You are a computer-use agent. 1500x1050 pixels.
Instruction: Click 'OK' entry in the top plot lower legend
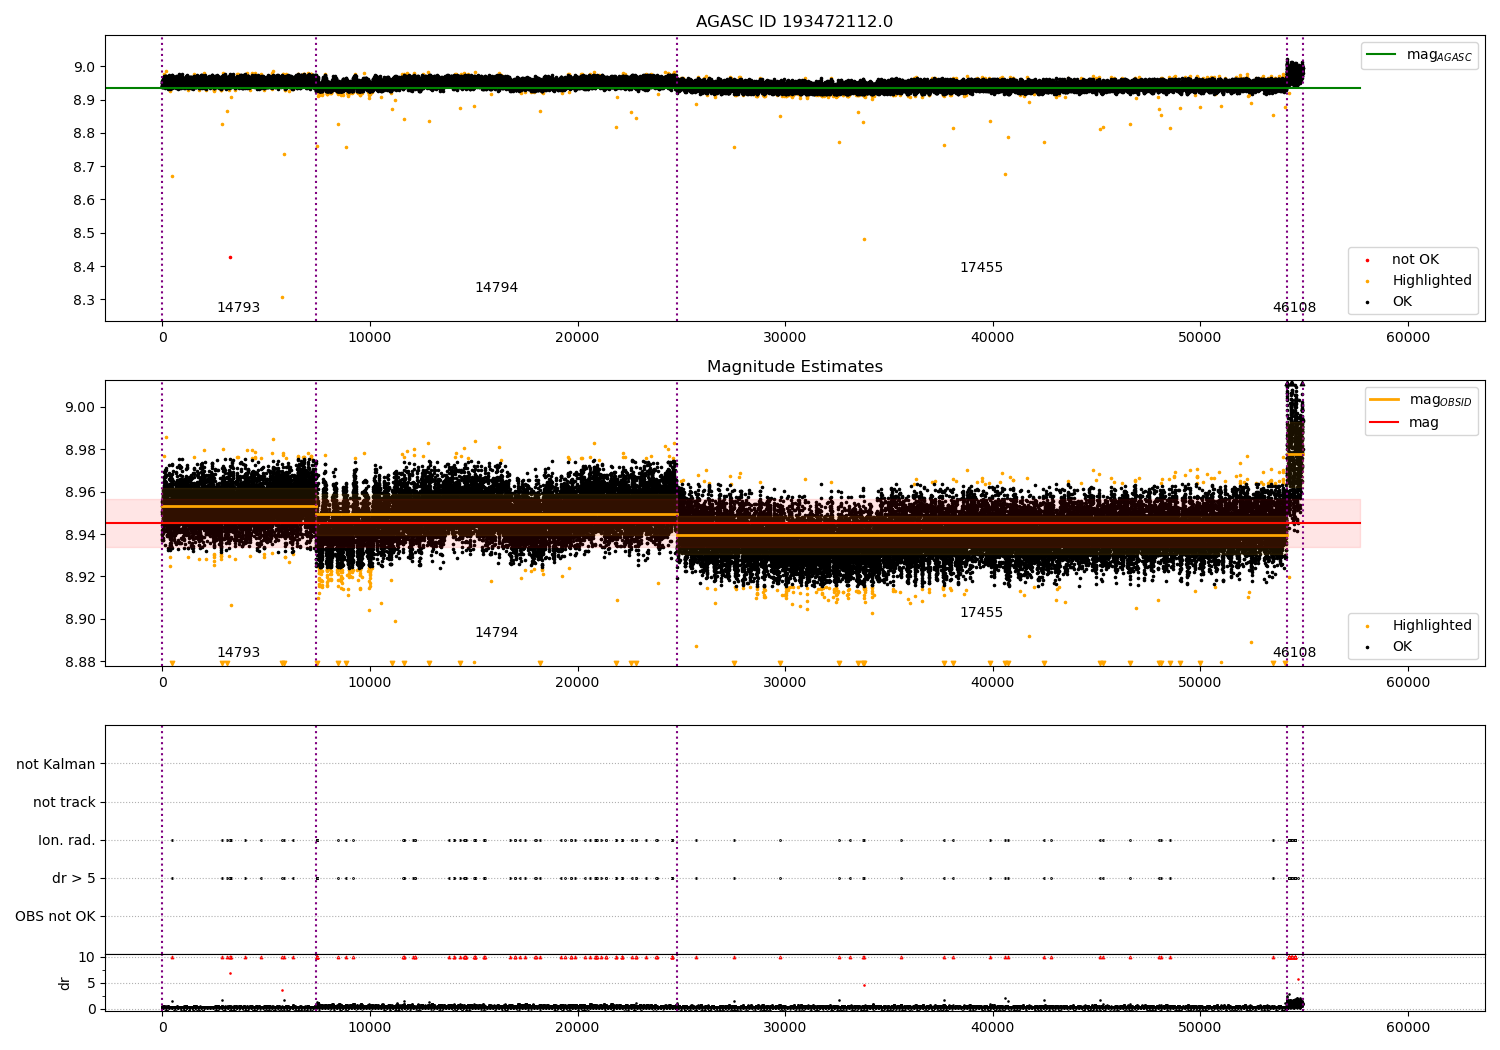1402,302
